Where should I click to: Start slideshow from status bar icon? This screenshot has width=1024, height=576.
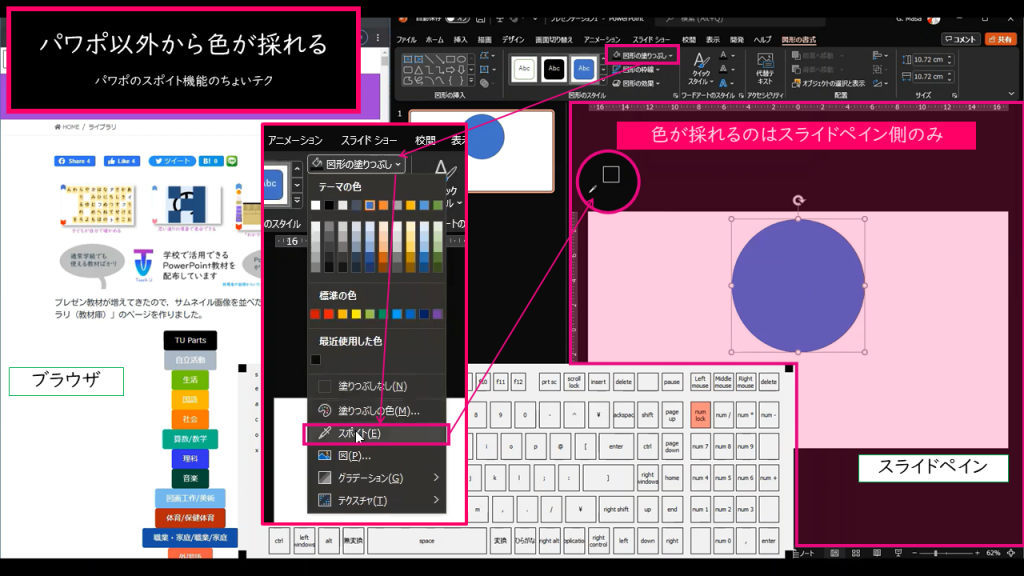pyautogui.click(x=898, y=553)
